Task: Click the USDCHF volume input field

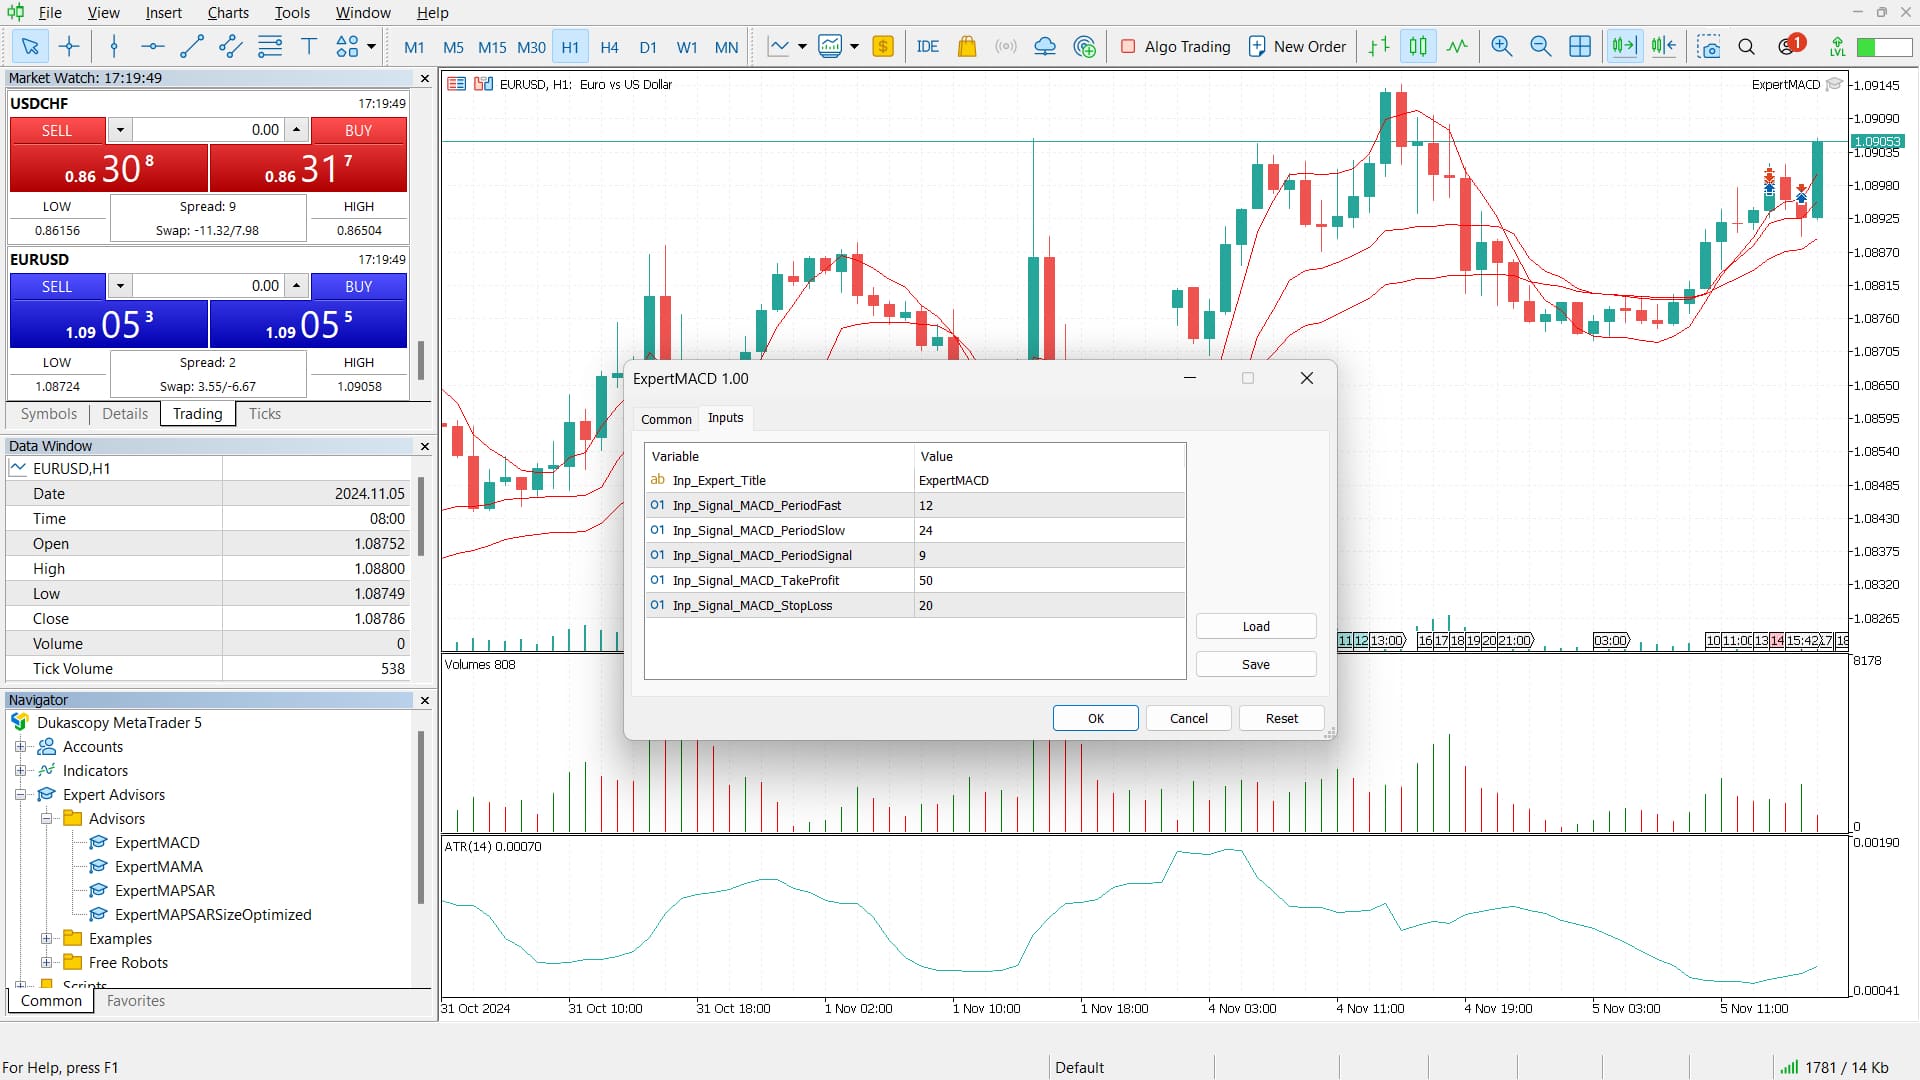Action: [x=208, y=130]
